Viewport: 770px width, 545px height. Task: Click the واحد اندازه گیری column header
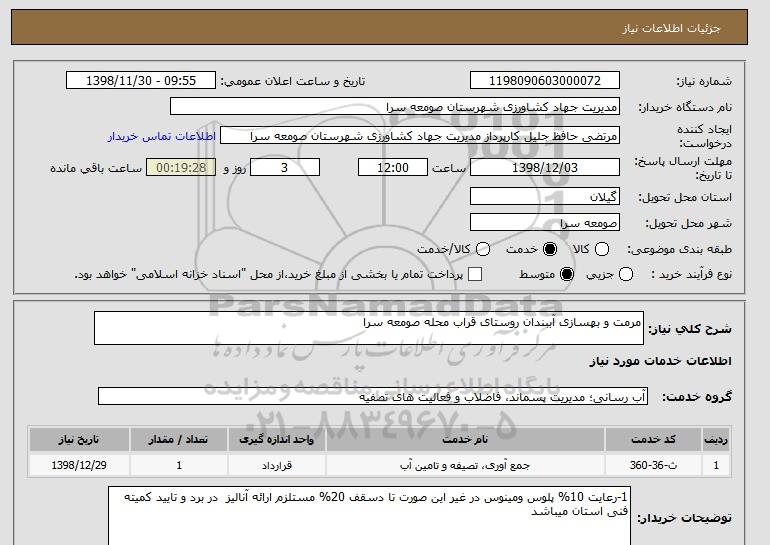pyautogui.click(x=277, y=439)
